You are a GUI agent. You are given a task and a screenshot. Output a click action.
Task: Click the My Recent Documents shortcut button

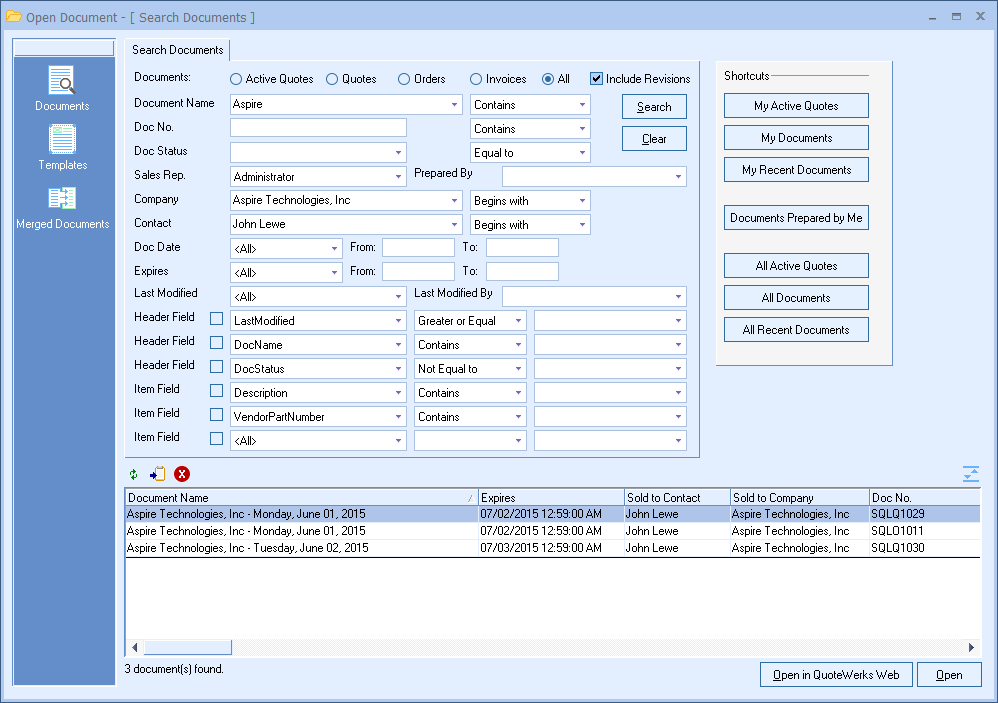tap(796, 170)
